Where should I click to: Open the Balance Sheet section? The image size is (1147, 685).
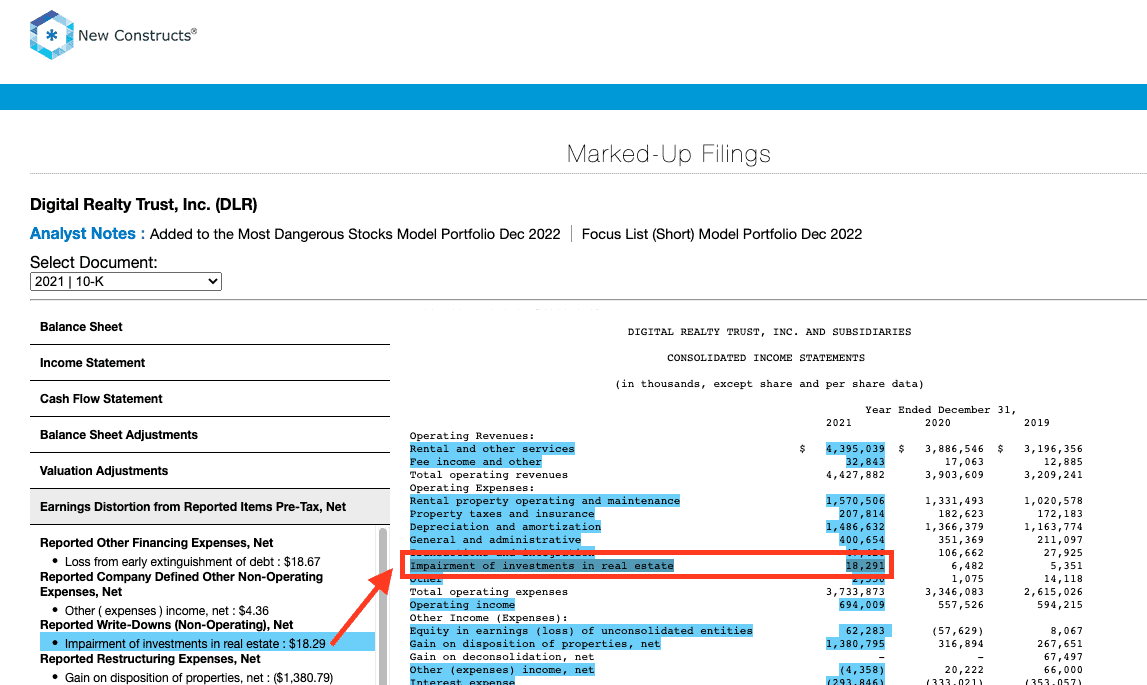pos(210,327)
